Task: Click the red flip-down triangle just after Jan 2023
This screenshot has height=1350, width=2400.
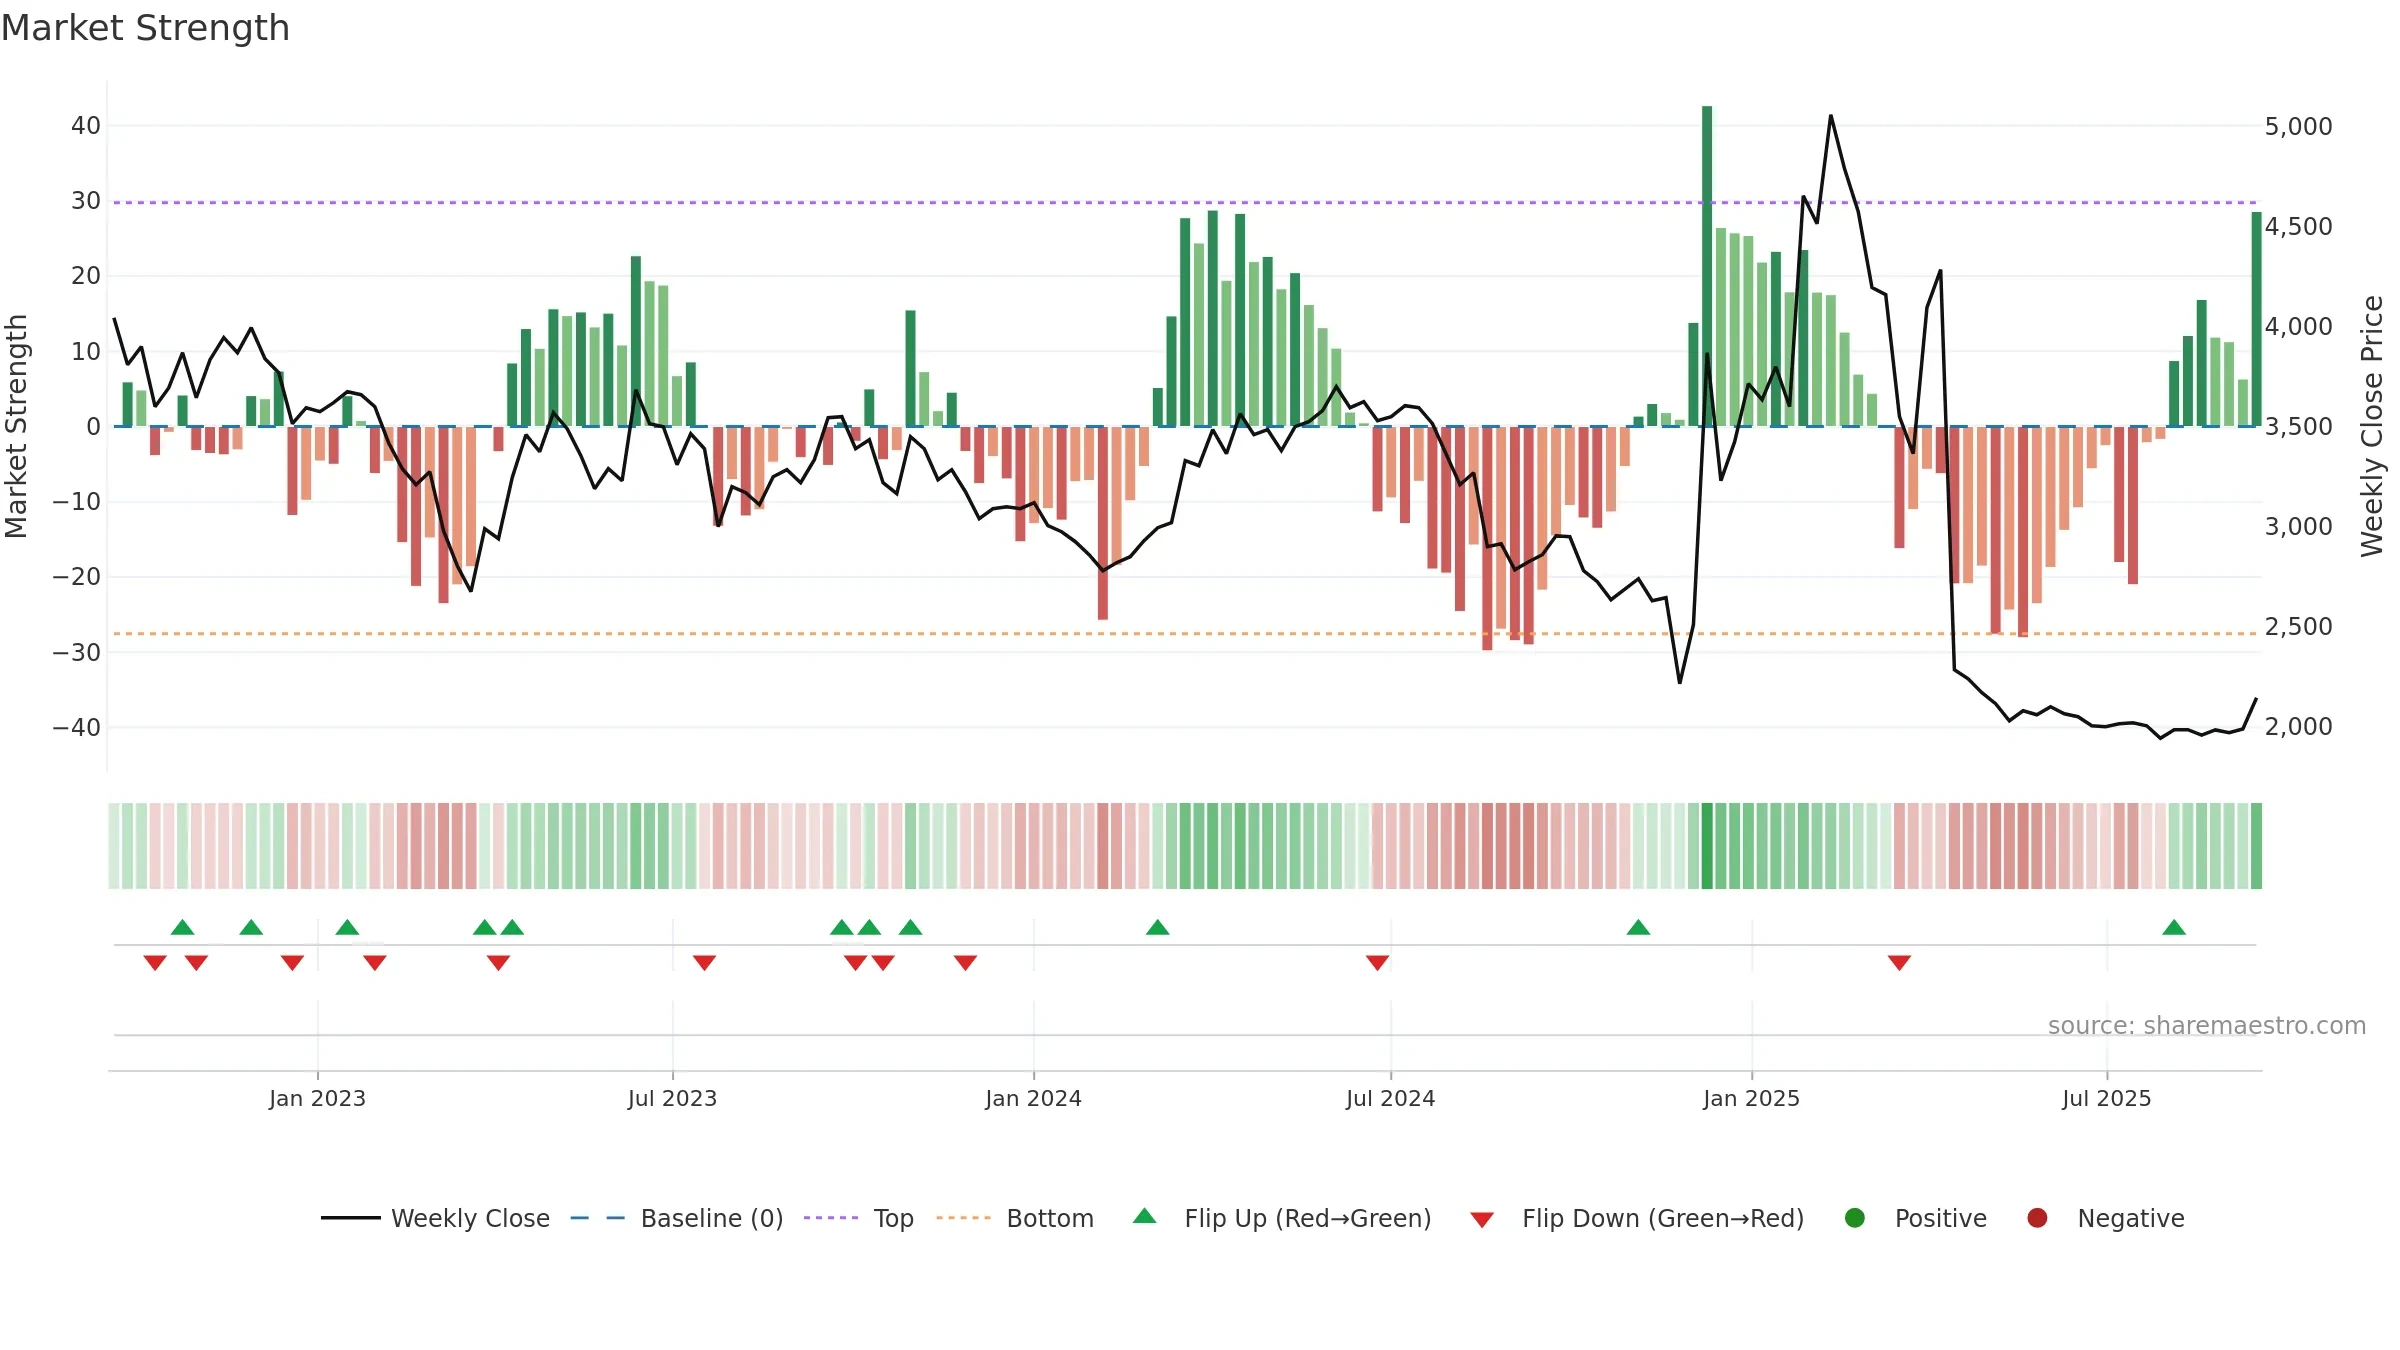Action: (375, 962)
